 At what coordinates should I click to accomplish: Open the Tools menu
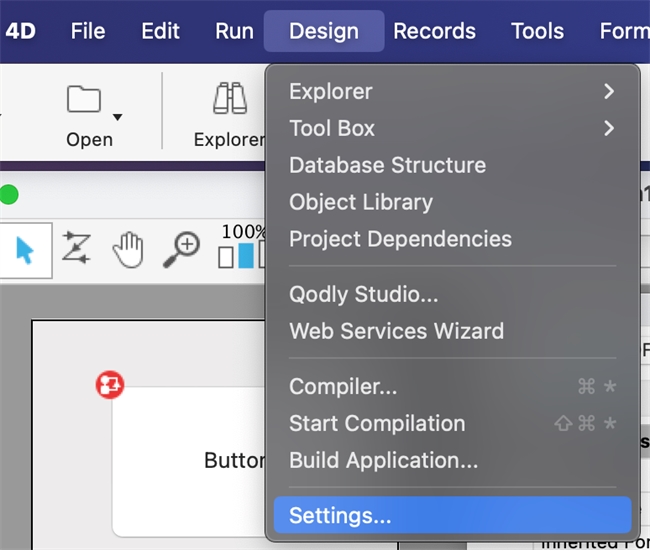pyautogui.click(x=537, y=31)
